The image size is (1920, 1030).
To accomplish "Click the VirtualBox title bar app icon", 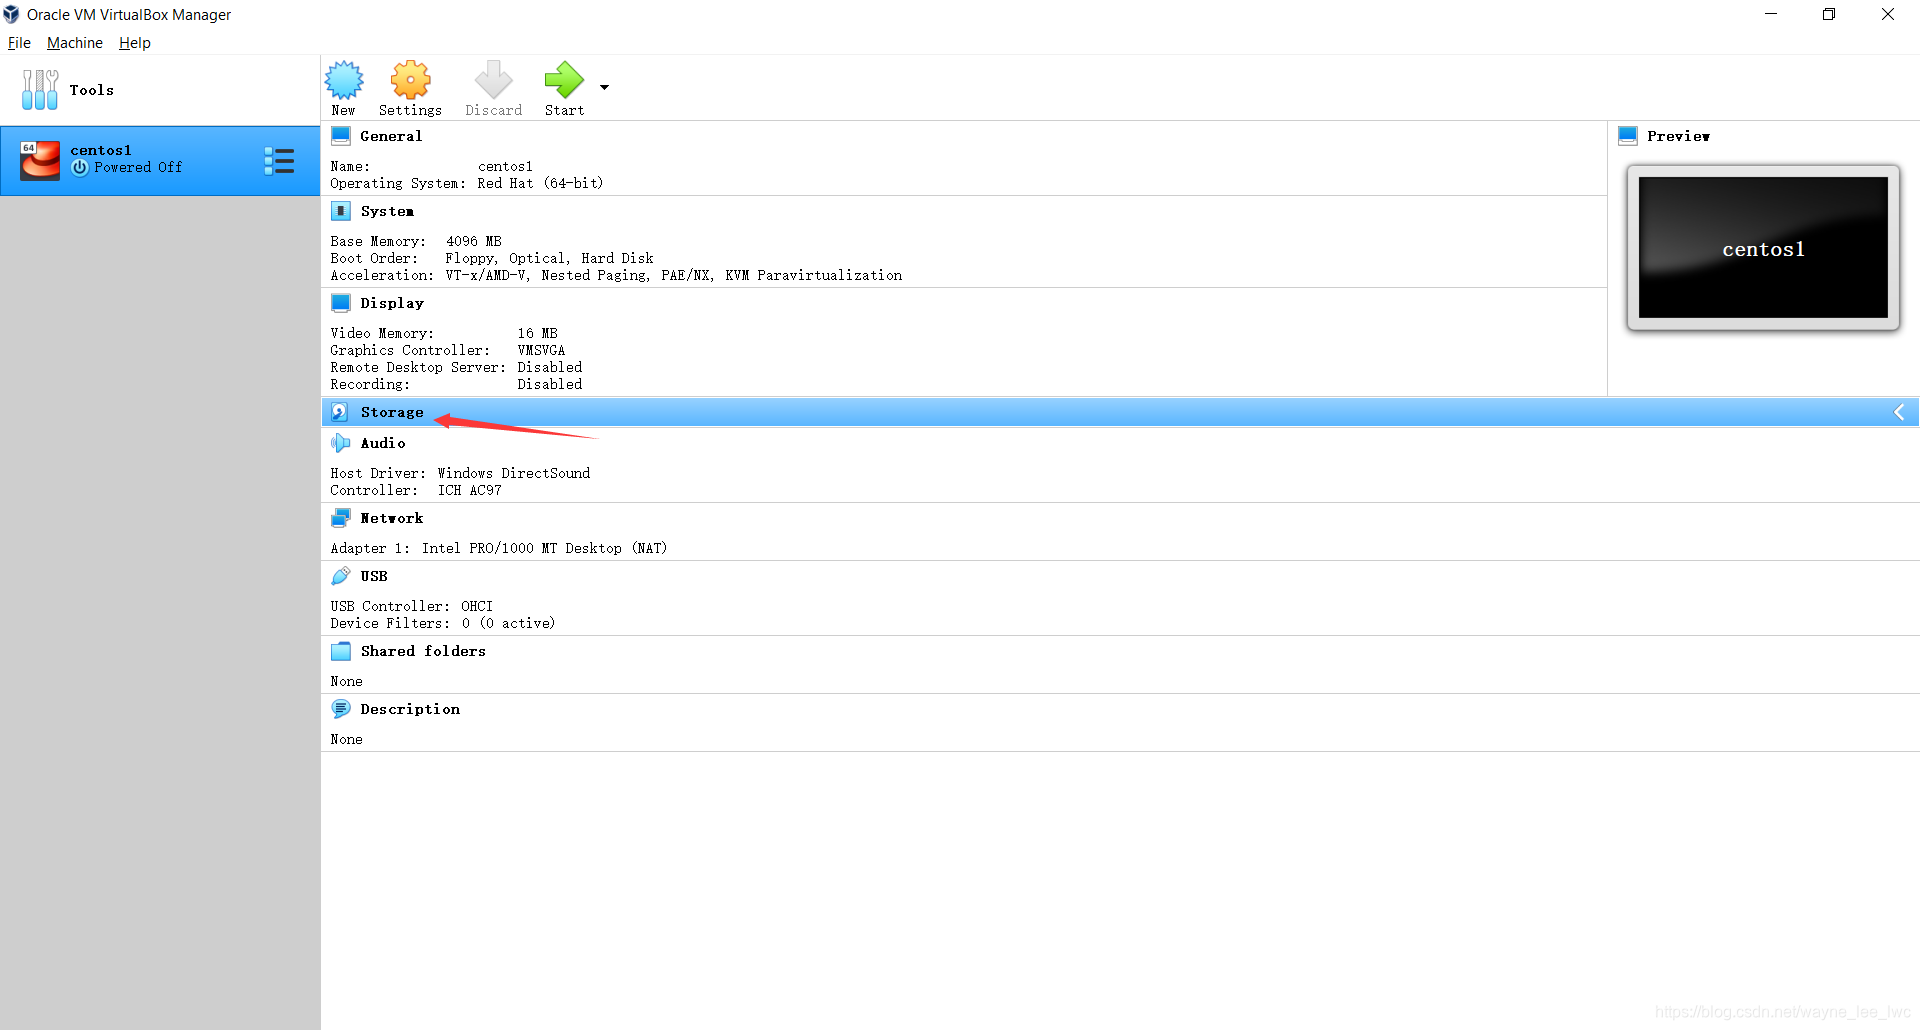I will click(11, 14).
